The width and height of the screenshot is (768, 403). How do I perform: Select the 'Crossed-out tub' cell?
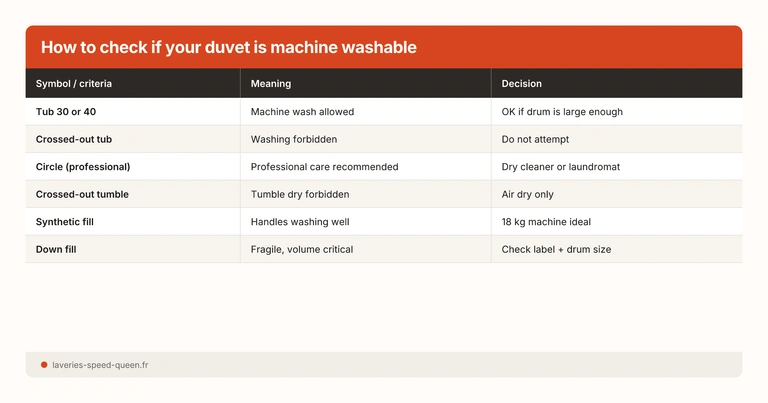[x=133, y=139]
